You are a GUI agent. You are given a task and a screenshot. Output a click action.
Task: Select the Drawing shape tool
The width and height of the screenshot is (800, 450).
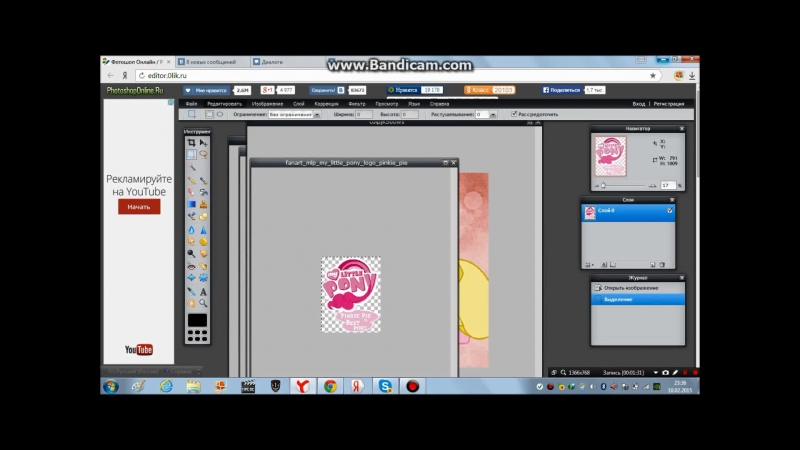click(203, 216)
